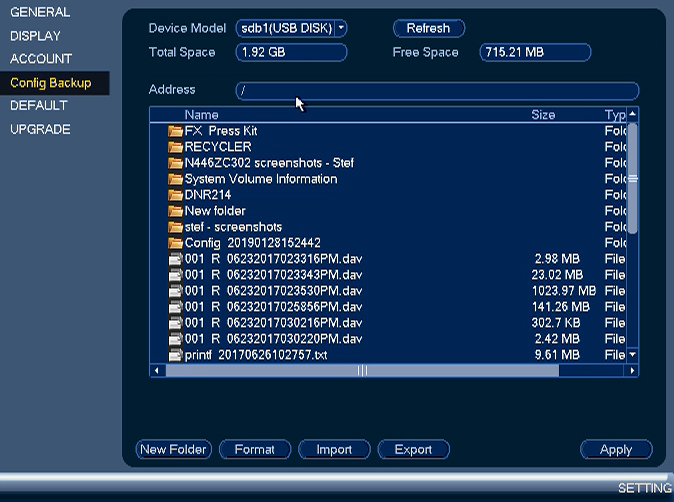Image resolution: width=674 pixels, height=502 pixels.
Task: Select the New folder entry name
Action: [215, 211]
